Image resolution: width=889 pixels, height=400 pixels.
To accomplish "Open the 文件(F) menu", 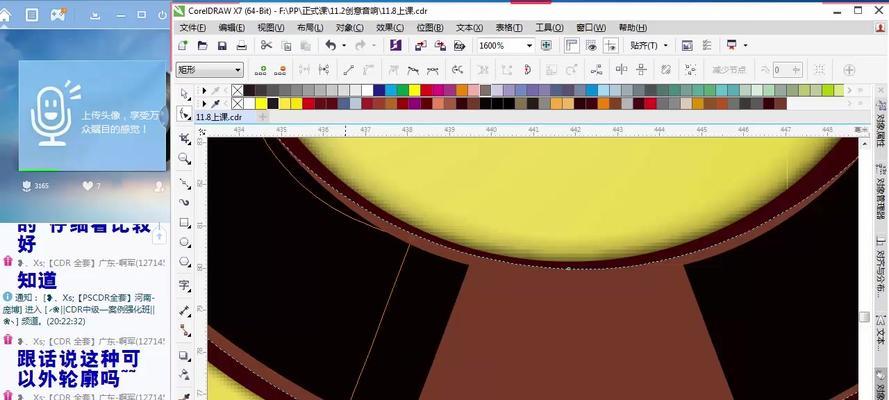I will 193,28.
